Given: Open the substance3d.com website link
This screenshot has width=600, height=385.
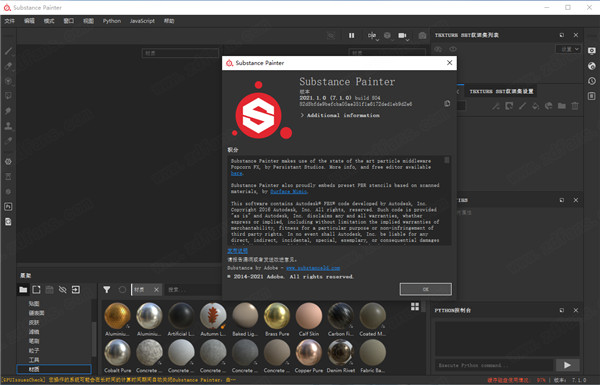Looking at the screenshot, I should pos(313,268).
